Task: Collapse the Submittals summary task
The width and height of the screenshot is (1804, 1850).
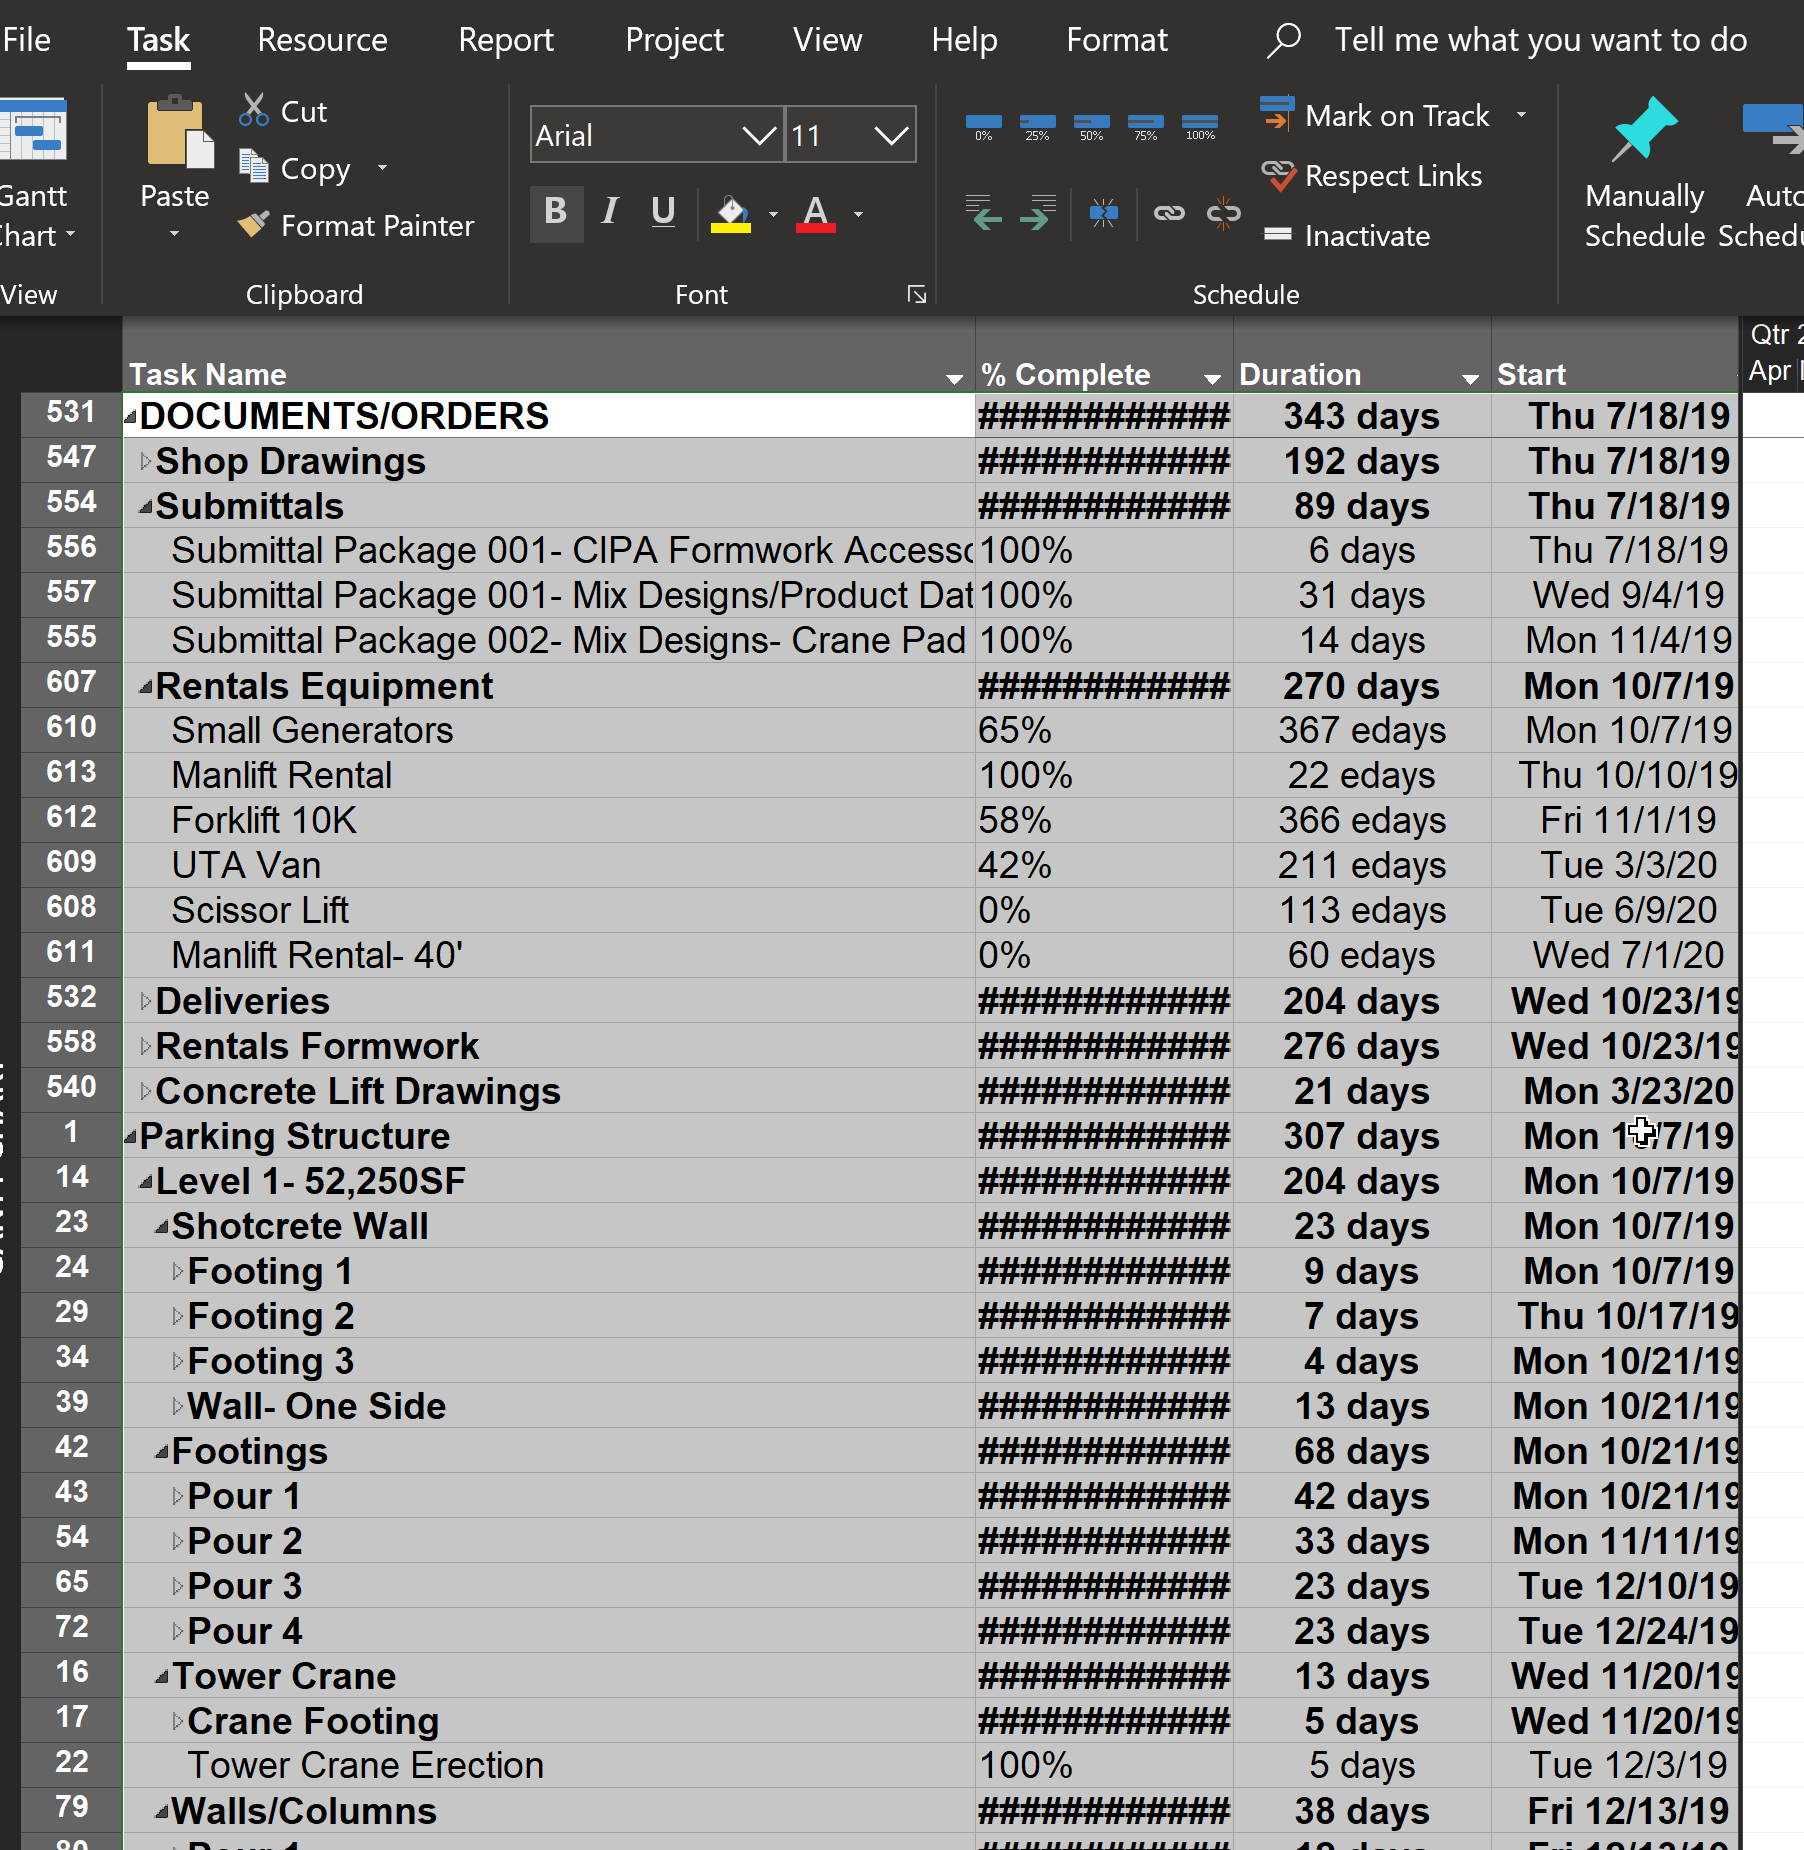Action: click(x=145, y=507)
